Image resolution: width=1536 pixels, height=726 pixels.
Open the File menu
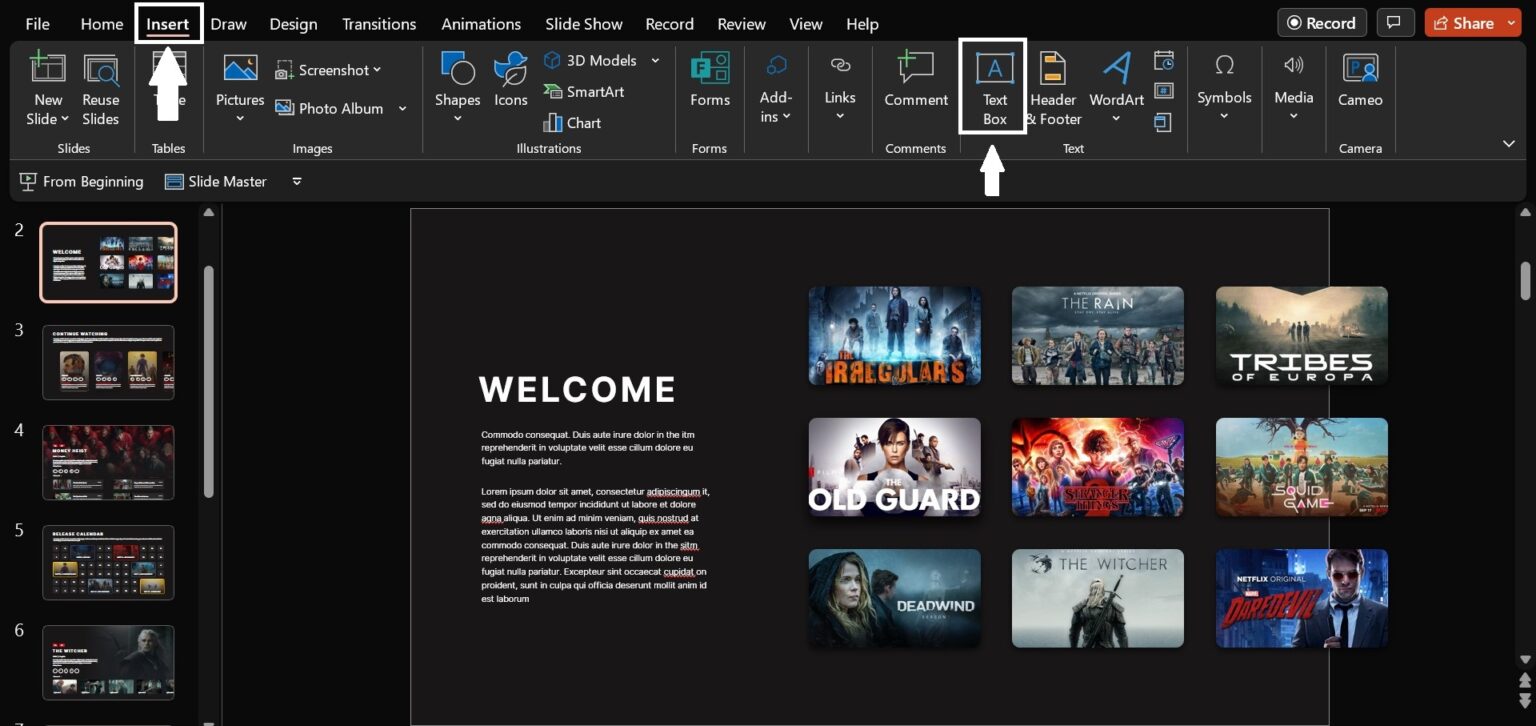[x=37, y=24]
